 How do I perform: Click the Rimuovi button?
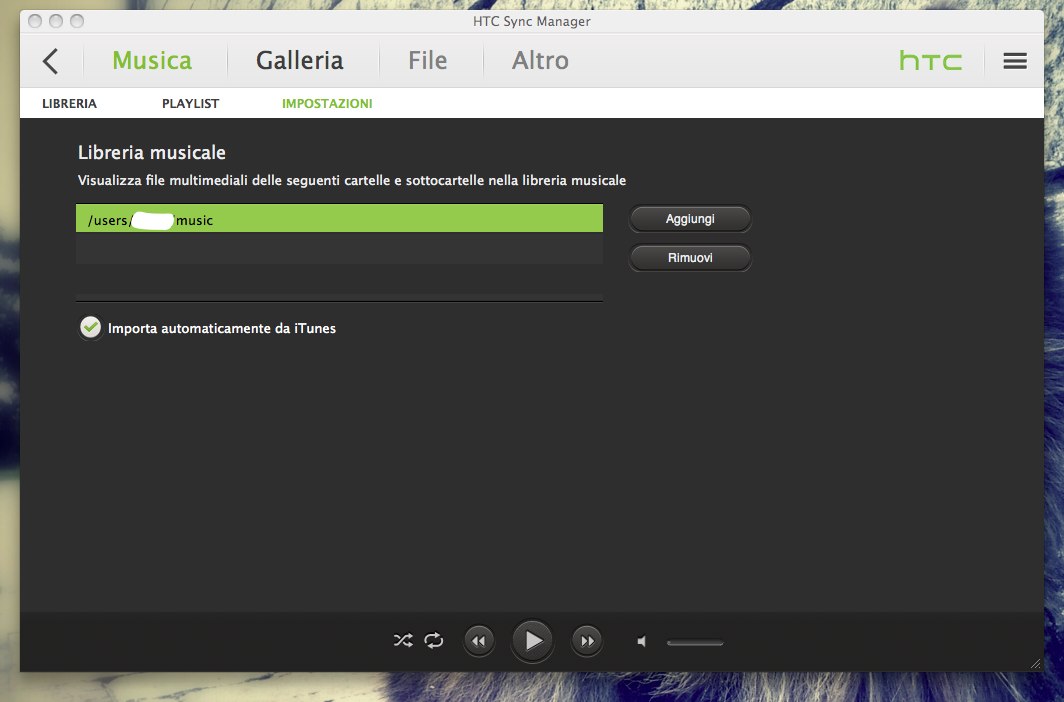point(690,258)
